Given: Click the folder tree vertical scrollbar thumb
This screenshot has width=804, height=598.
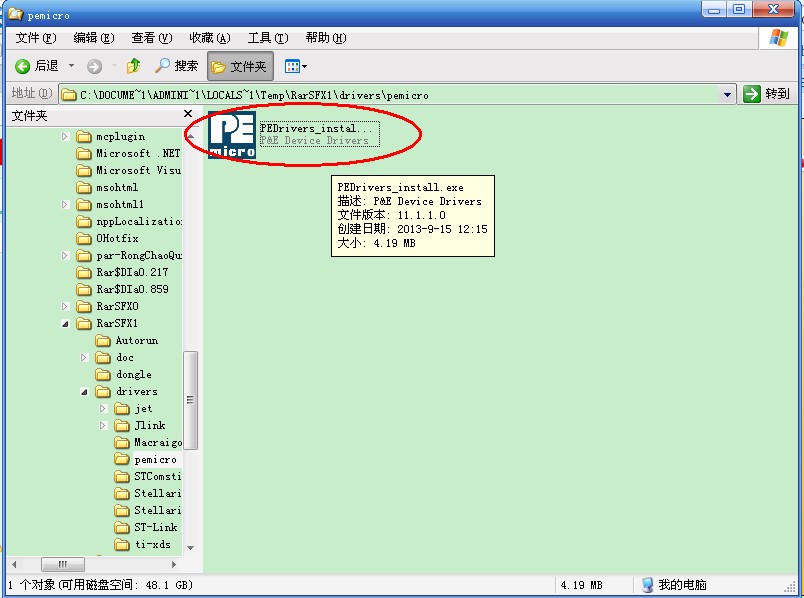Looking at the screenshot, I should click(x=190, y=400).
